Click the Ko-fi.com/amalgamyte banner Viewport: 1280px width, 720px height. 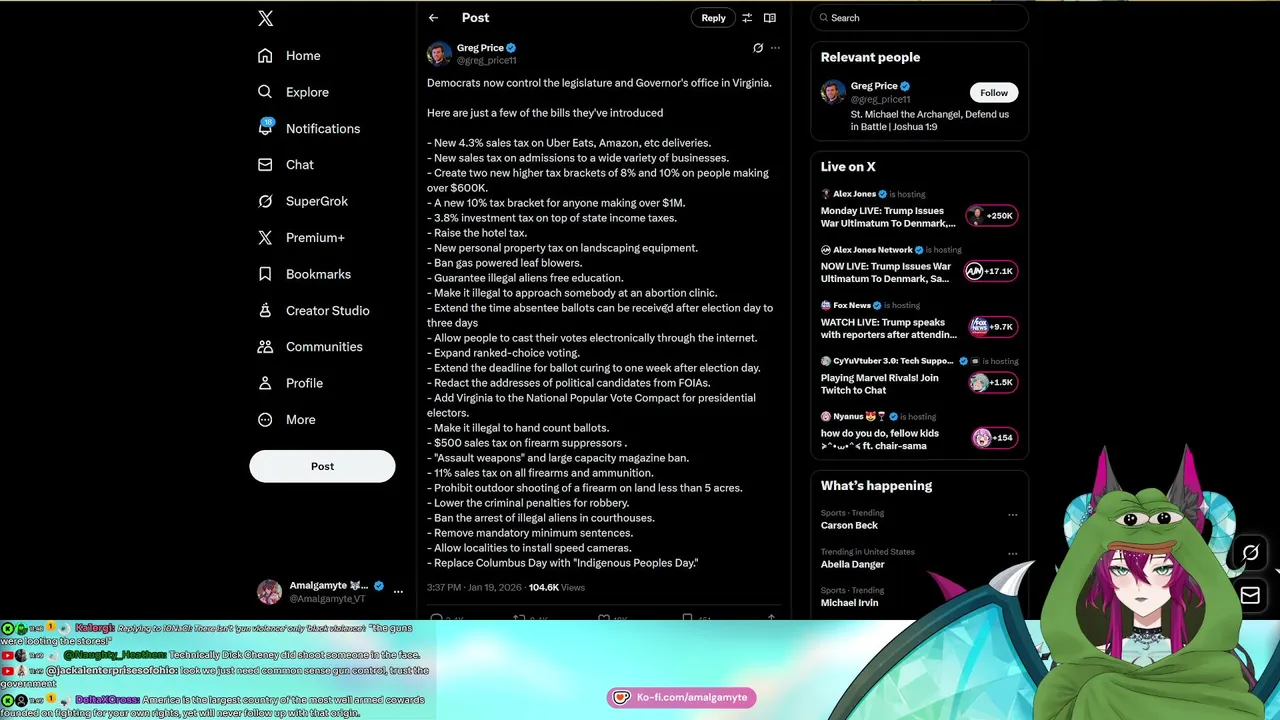point(681,698)
